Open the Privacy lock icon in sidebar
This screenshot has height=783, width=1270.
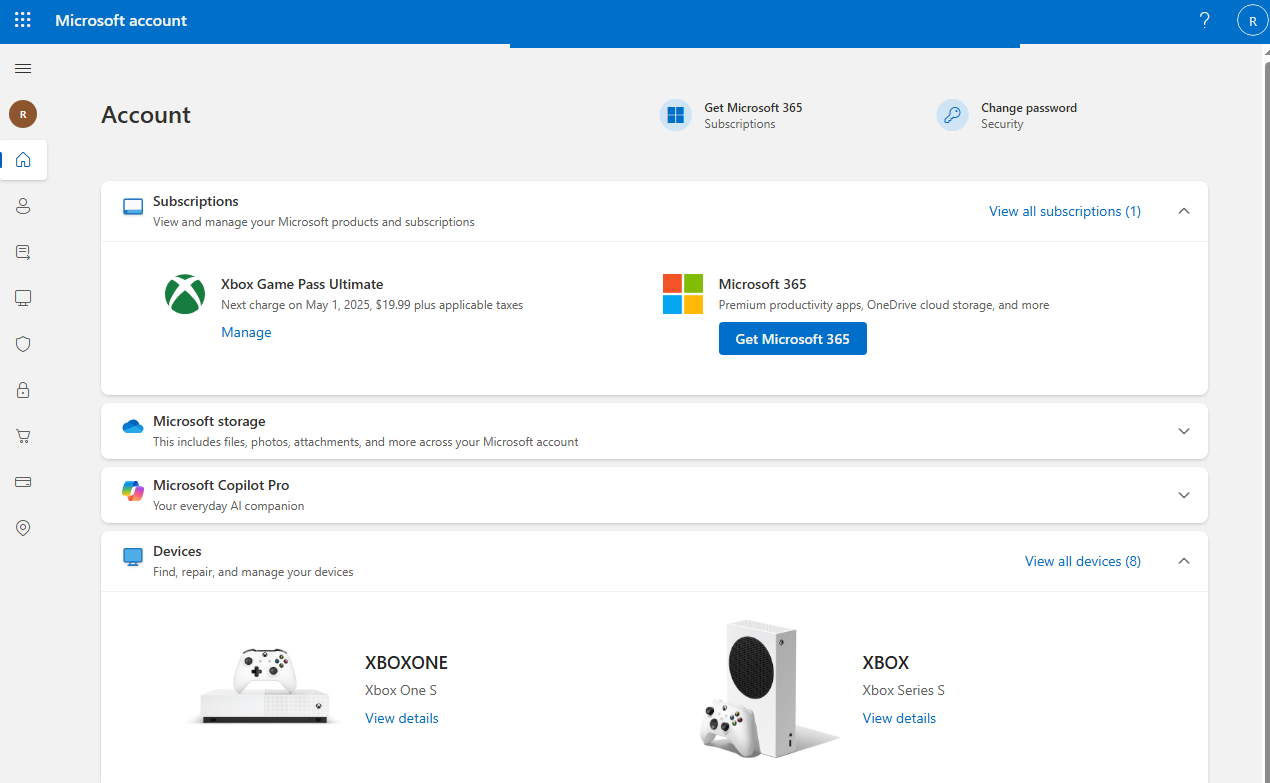tap(23, 390)
